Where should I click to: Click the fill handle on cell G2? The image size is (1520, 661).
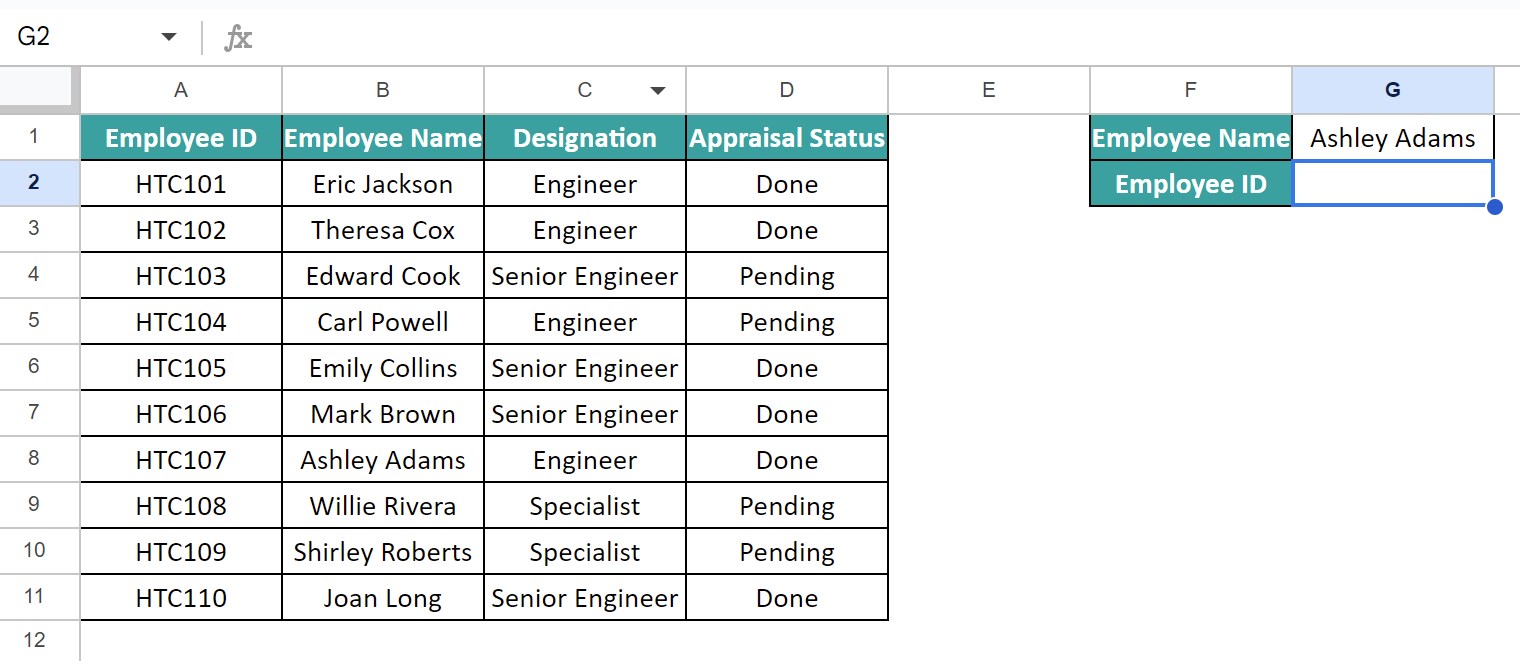(x=1494, y=207)
